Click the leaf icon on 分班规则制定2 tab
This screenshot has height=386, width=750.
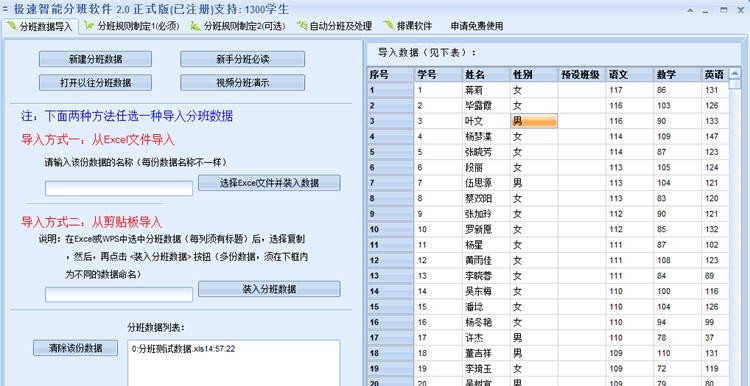[x=195, y=25]
